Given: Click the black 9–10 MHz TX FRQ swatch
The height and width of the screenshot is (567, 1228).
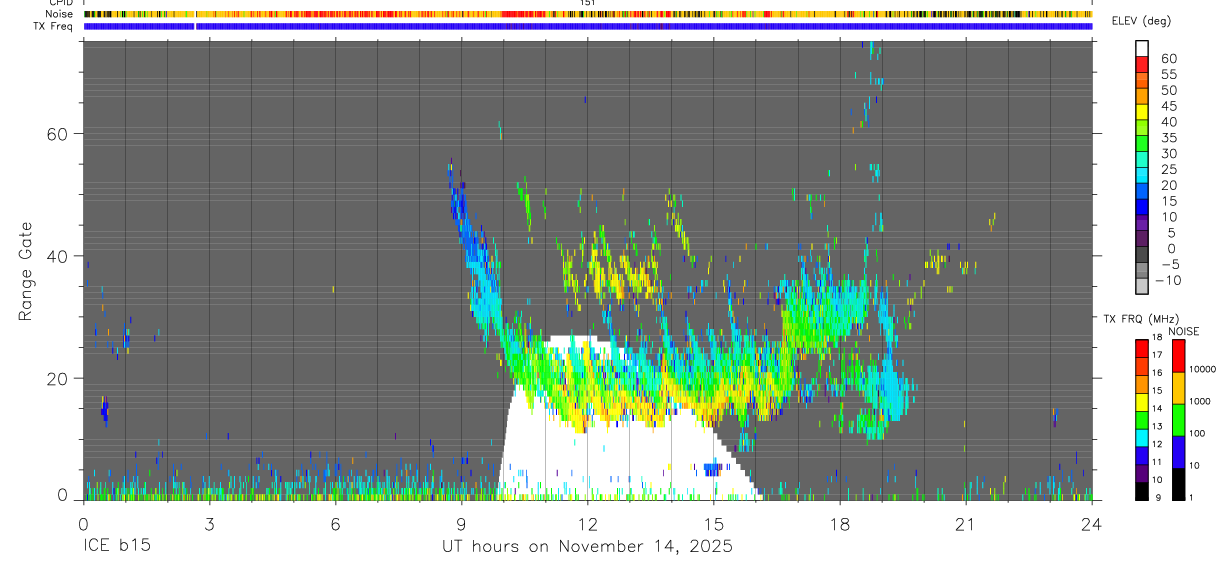Looking at the screenshot, I should click(x=1142, y=490).
